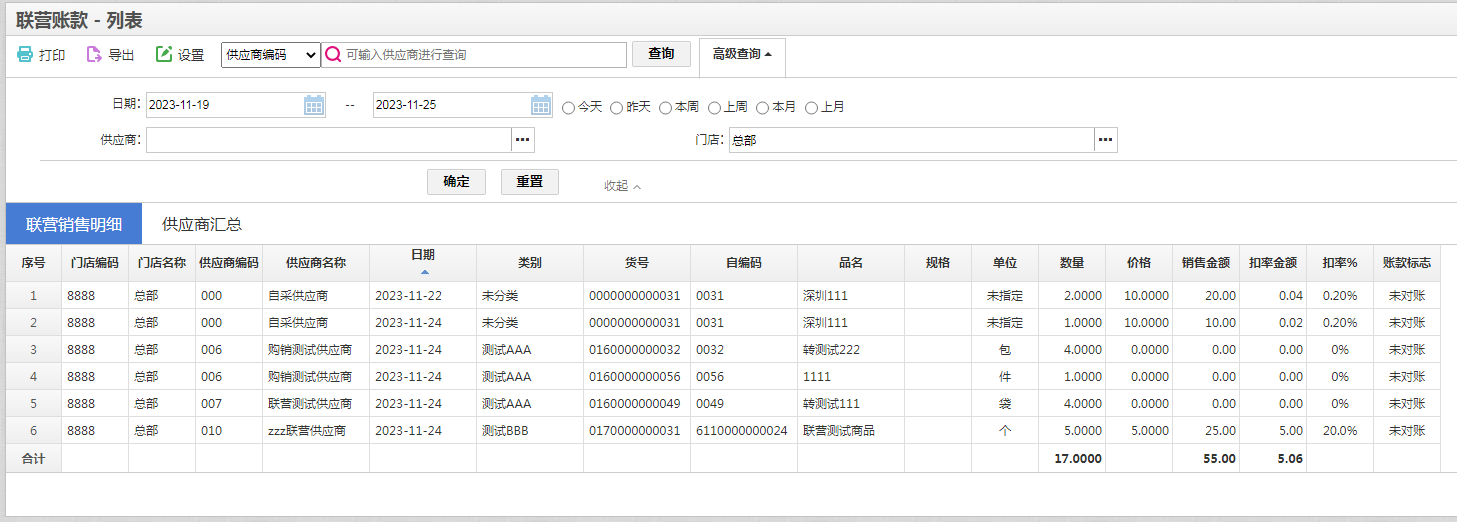The width and height of the screenshot is (1457, 522).
Task: Click the export icon for 导出
Action: (x=94, y=55)
